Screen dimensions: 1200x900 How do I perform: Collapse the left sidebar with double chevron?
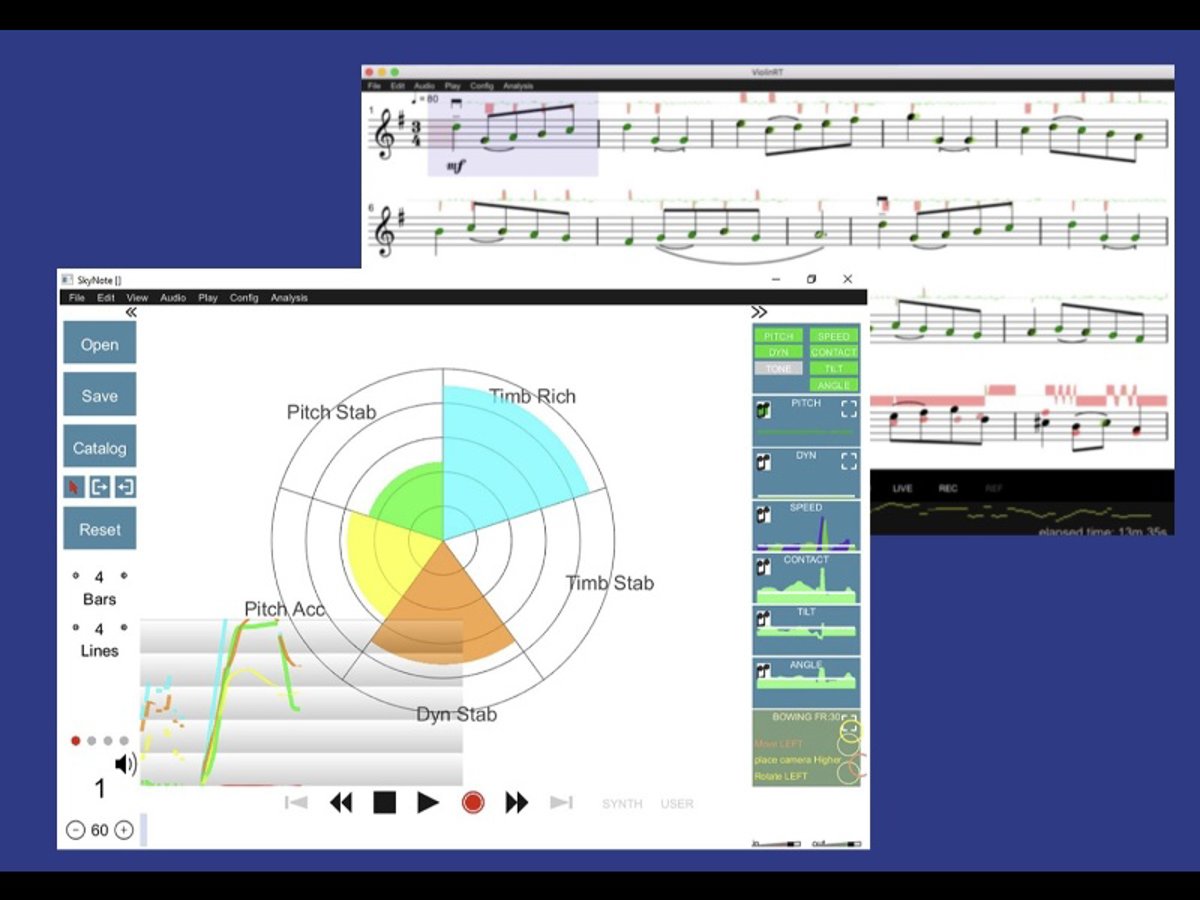[x=131, y=313]
